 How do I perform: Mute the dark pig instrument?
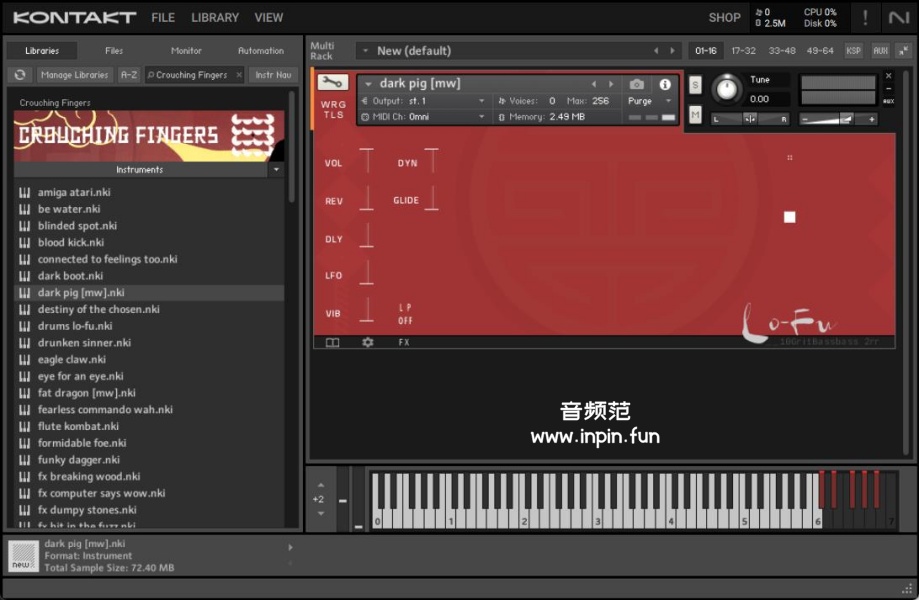pyautogui.click(x=695, y=115)
